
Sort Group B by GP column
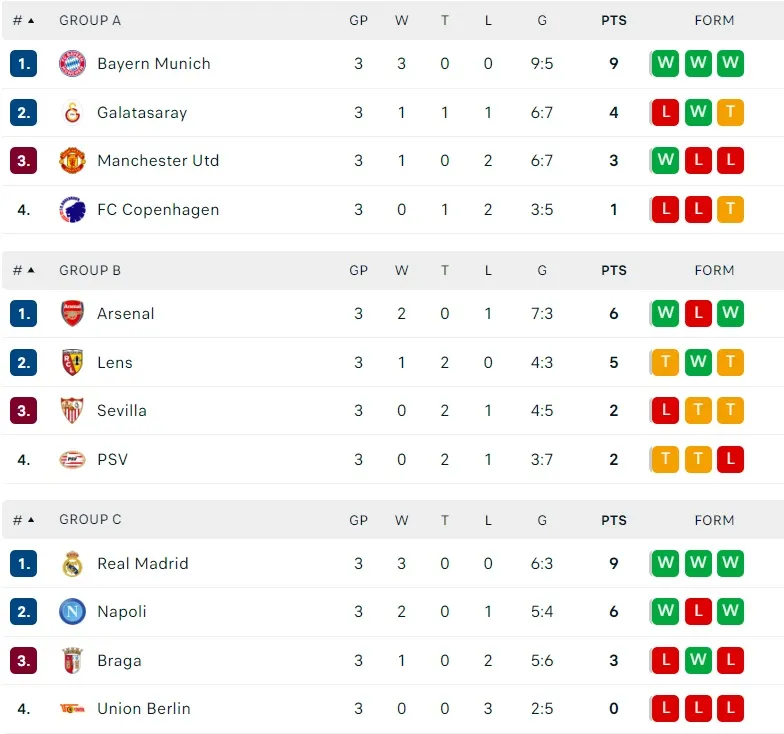pos(358,271)
